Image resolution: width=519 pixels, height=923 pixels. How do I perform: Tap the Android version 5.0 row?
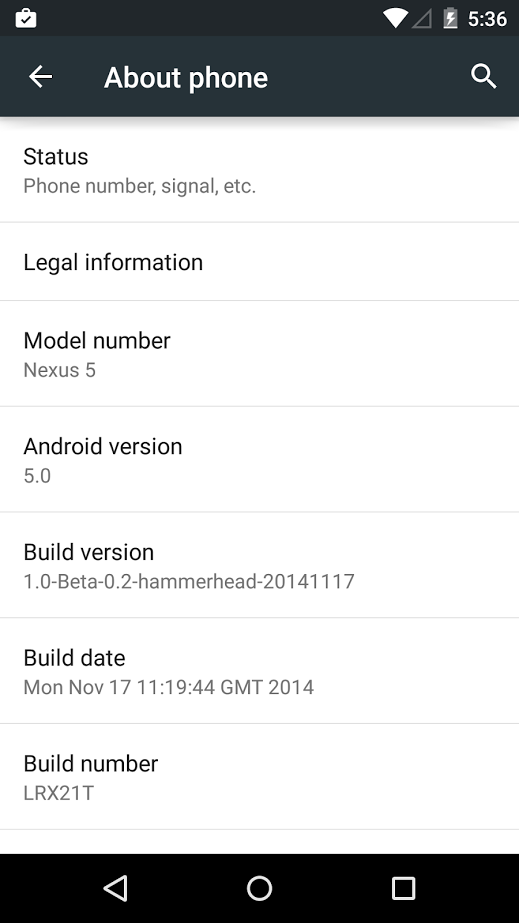pyautogui.click(x=260, y=460)
